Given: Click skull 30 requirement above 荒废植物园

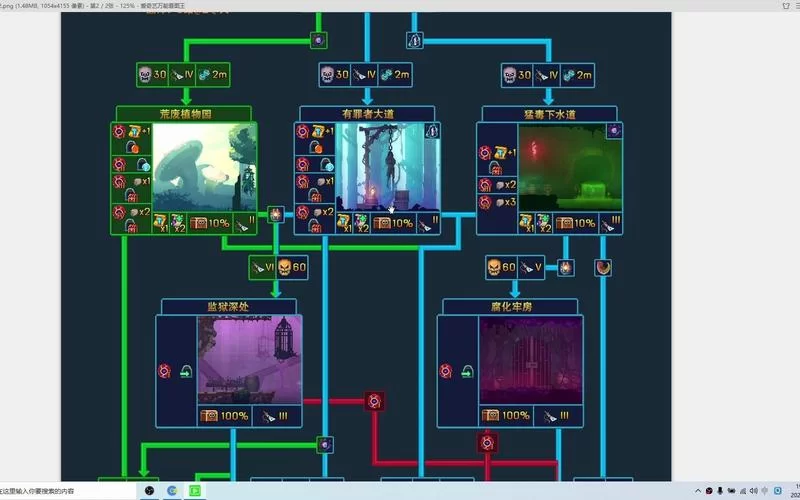Looking at the screenshot, I should [153, 74].
